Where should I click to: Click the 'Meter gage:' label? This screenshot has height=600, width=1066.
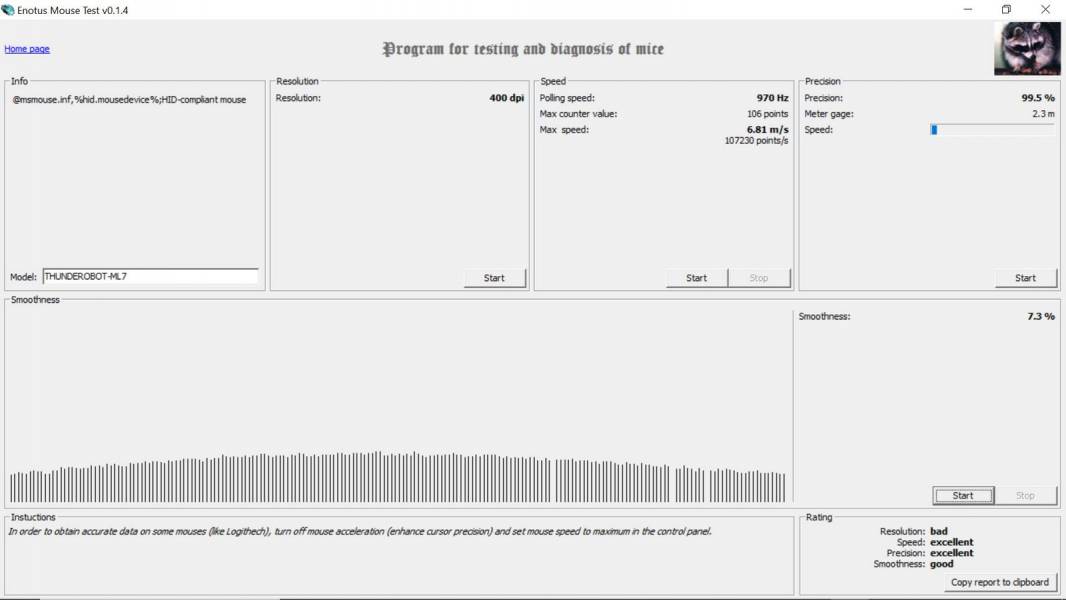click(829, 114)
